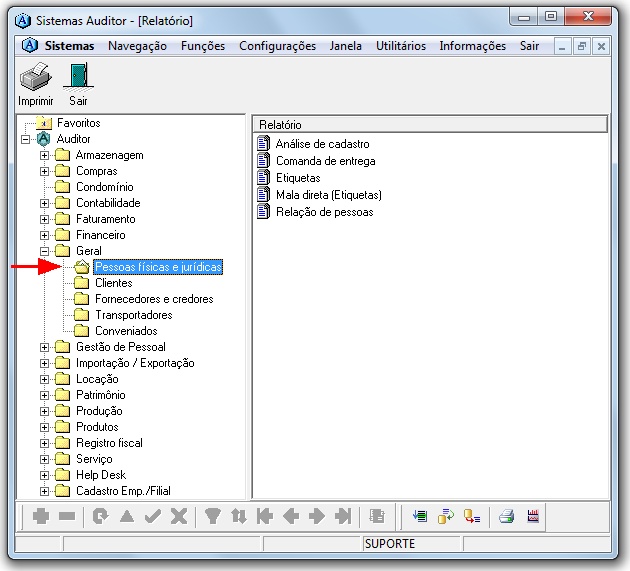Open the Relação de pessoas report
The height and width of the screenshot is (571, 630).
tap(325, 212)
